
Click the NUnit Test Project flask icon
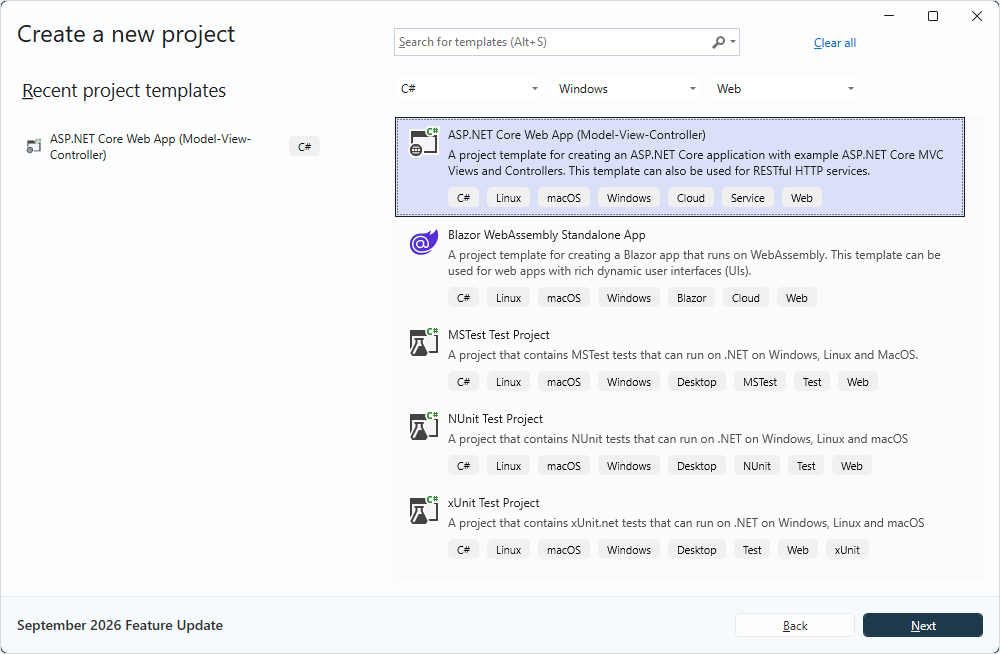pos(423,426)
